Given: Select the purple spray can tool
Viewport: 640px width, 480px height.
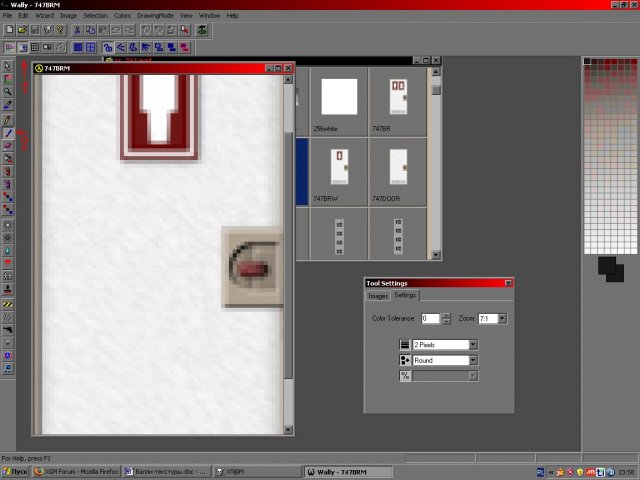Looking at the screenshot, I should (8, 184).
